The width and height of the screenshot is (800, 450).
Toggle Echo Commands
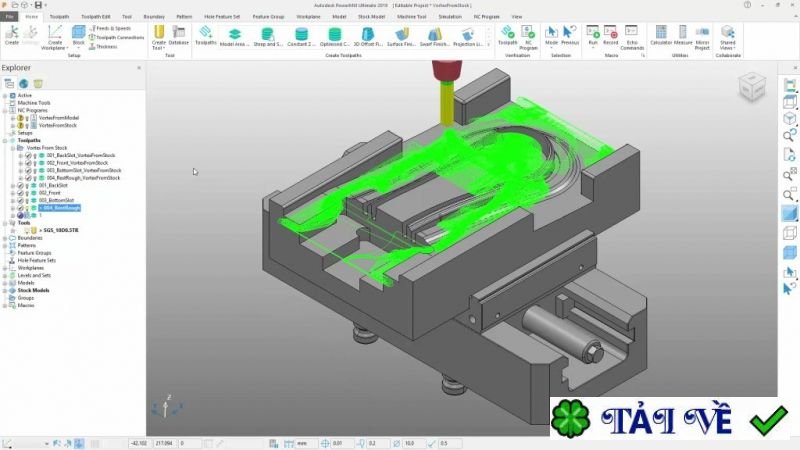[x=632, y=37]
